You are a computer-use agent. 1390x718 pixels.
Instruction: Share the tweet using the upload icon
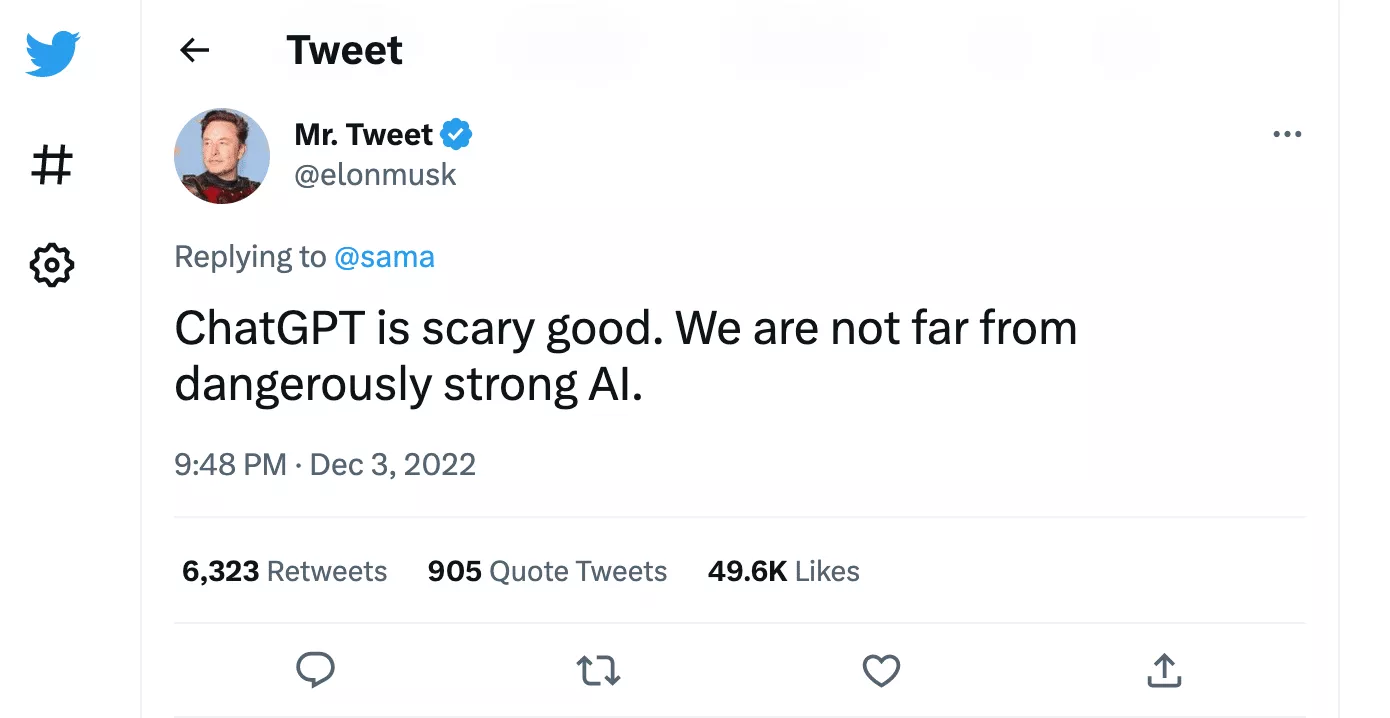point(1164,670)
